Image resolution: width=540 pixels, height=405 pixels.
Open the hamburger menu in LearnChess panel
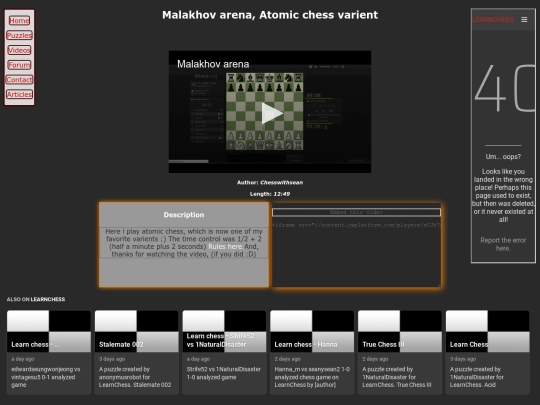coord(524,20)
